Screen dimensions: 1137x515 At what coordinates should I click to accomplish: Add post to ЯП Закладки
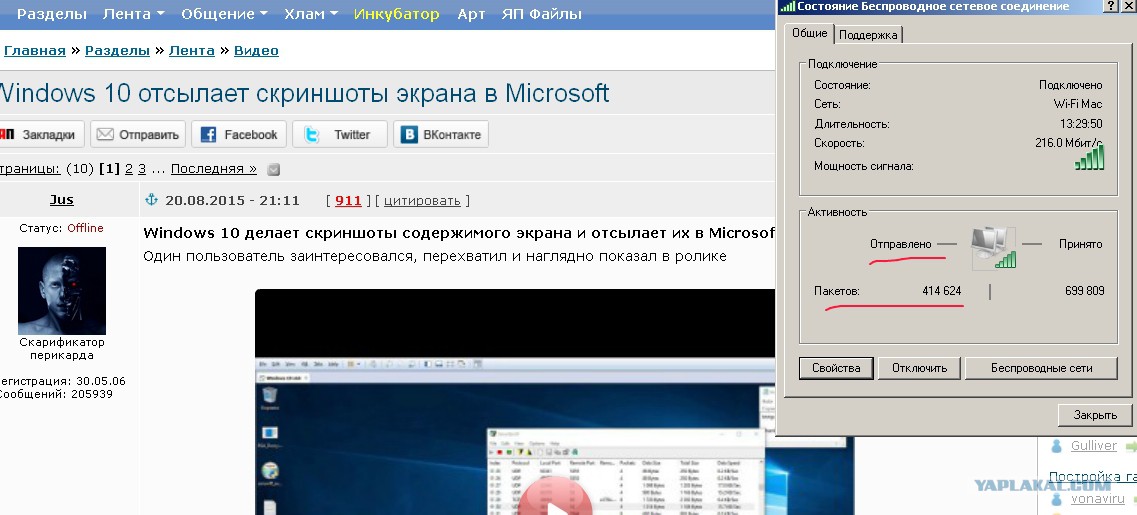41,134
